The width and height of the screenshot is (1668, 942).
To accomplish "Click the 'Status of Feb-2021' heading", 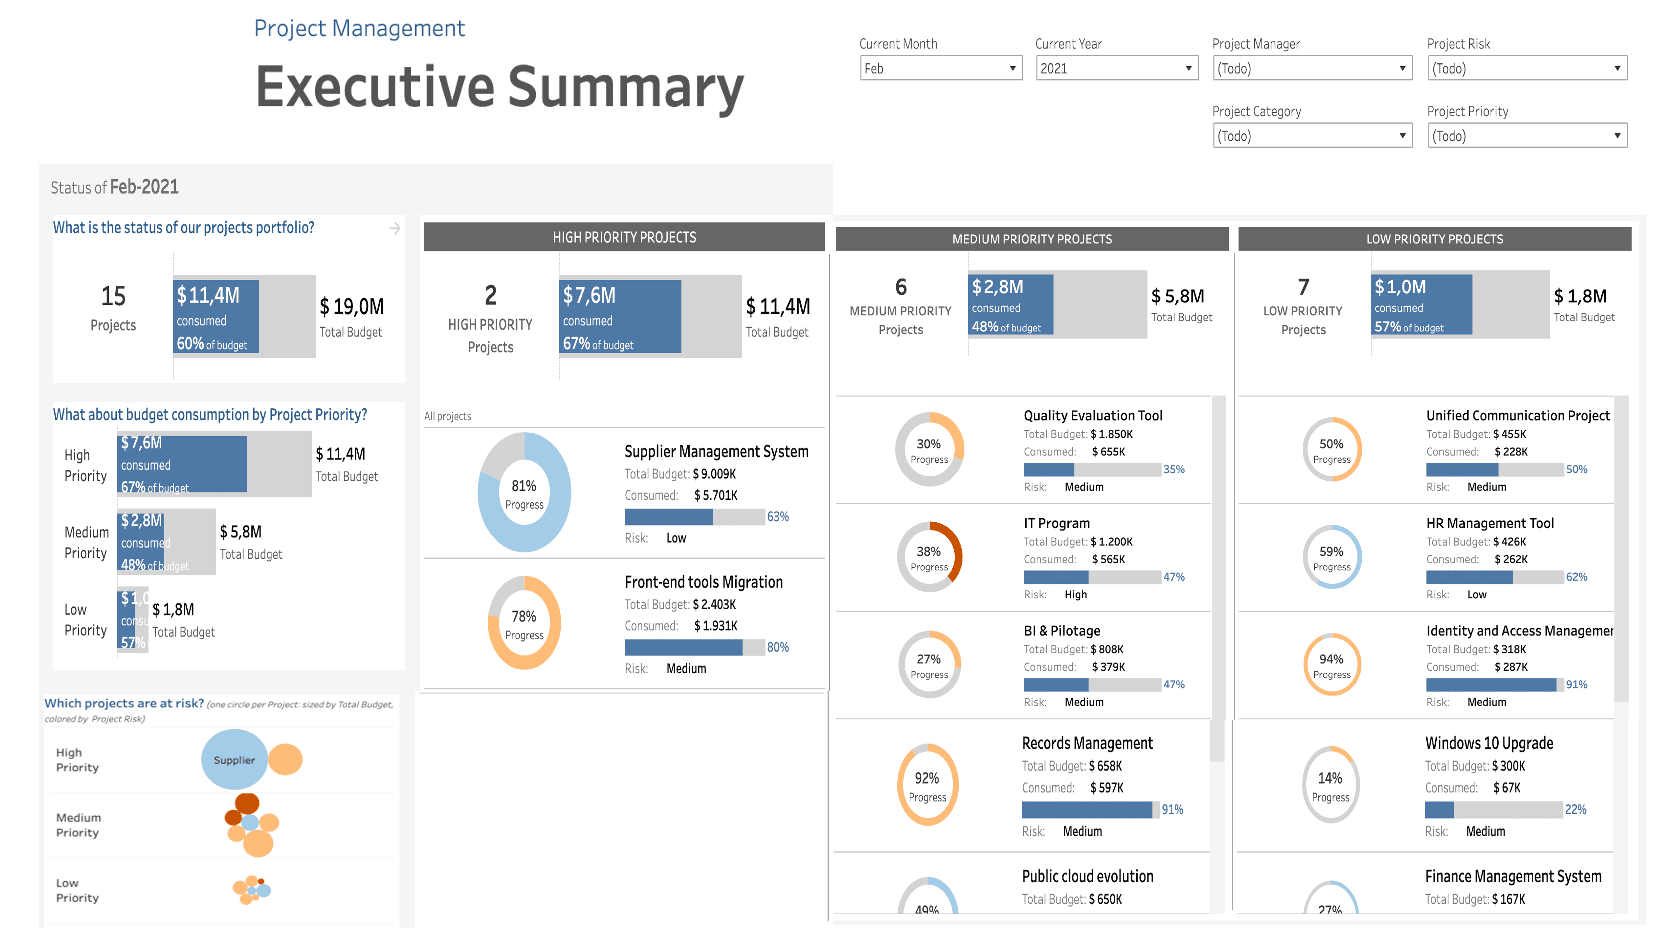I will tap(115, 187).
